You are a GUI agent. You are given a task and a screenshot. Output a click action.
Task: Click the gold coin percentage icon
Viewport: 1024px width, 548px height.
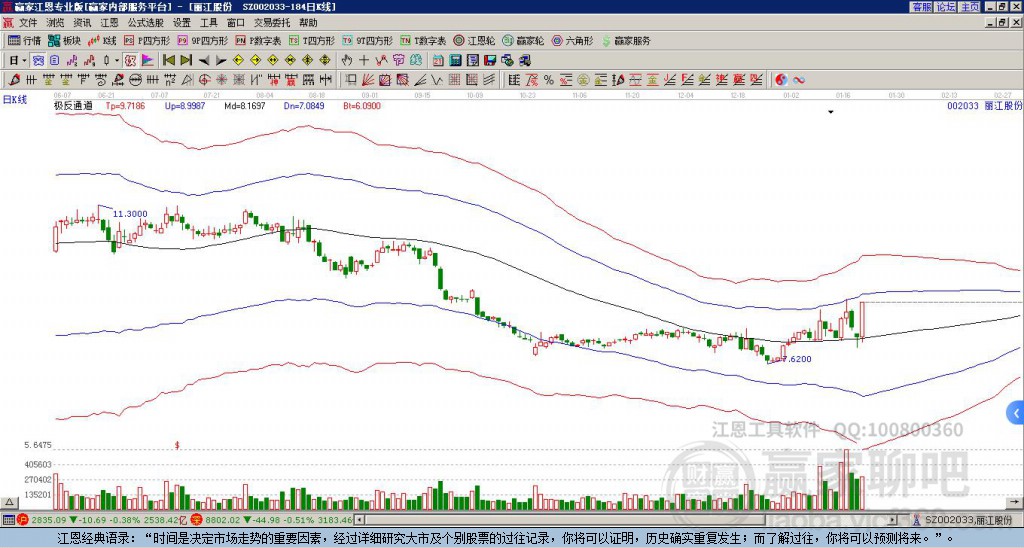click(582, 80)
